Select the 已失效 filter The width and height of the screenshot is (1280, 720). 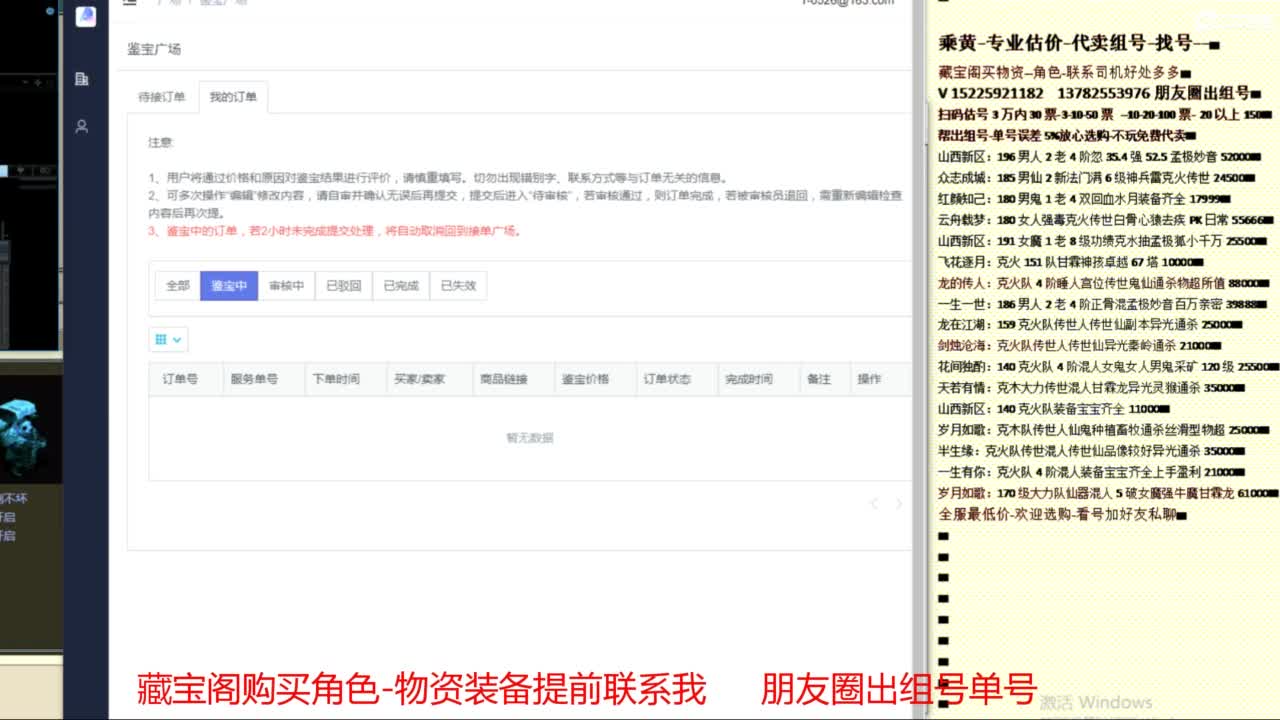[458, 285]
